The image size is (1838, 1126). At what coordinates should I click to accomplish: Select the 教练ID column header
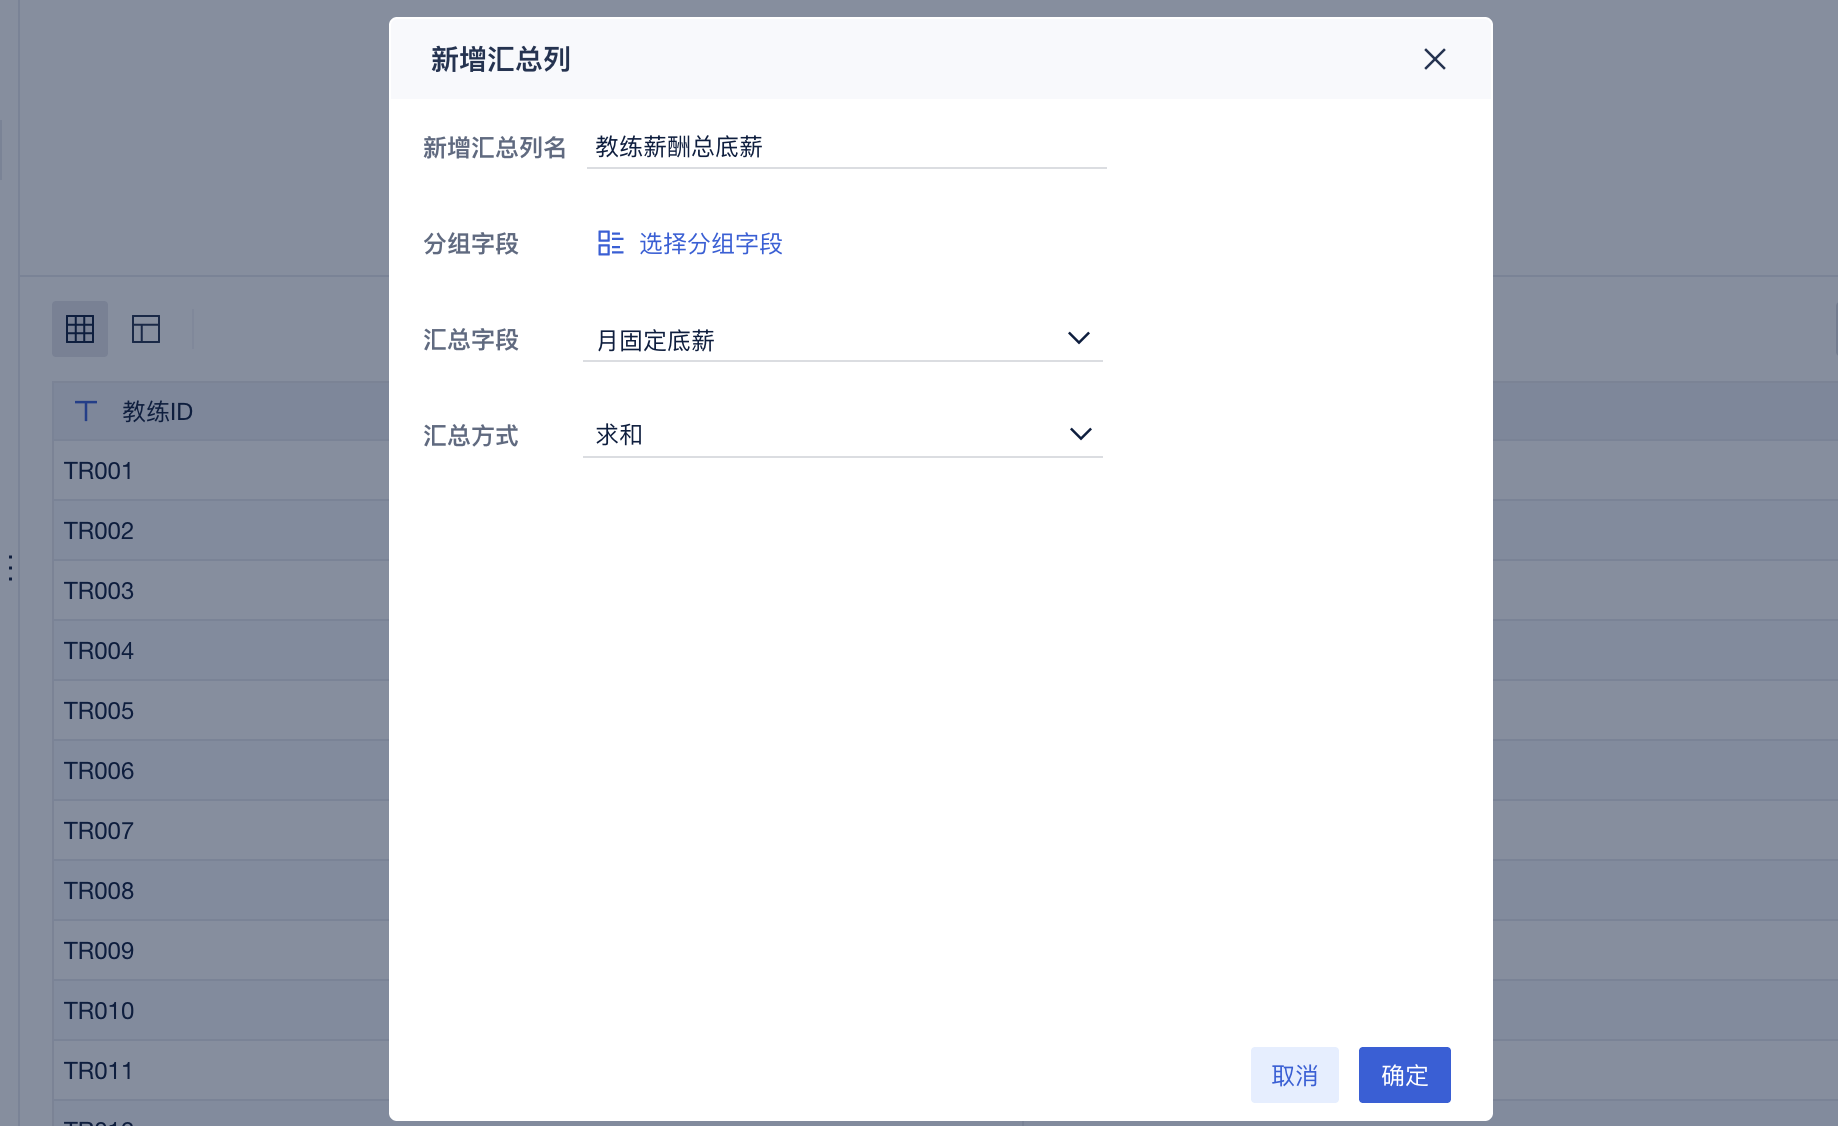coord(221,411)
